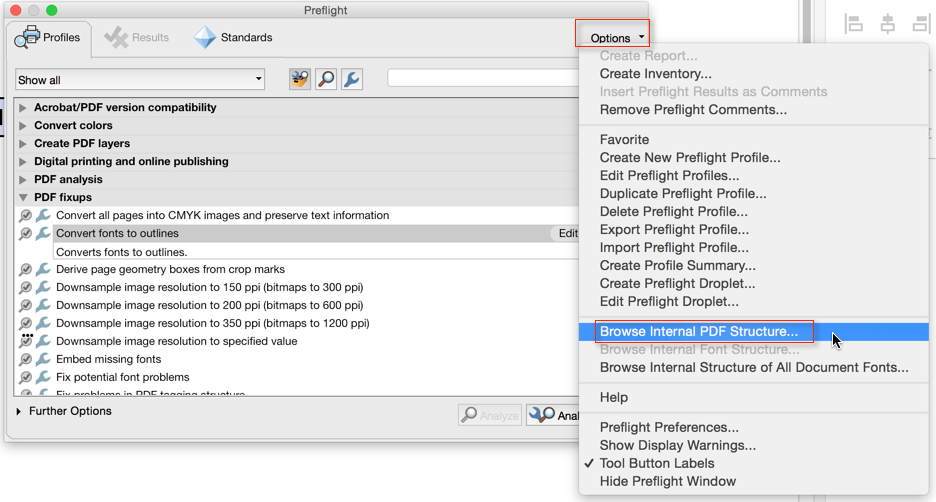936x502 pixels.
Task: Expand the PDF analysis group
Action: [23, 180]
